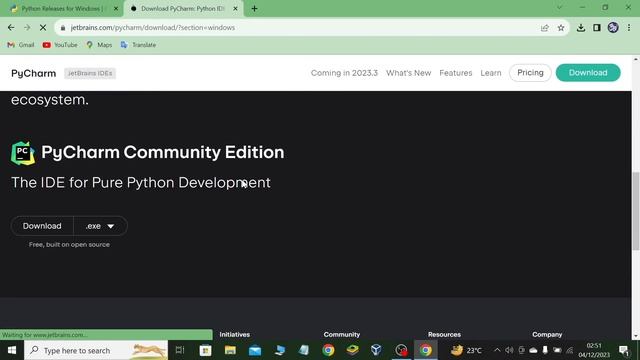
Task: Open the Chrome three-dot menu
Action: (629, 28)
